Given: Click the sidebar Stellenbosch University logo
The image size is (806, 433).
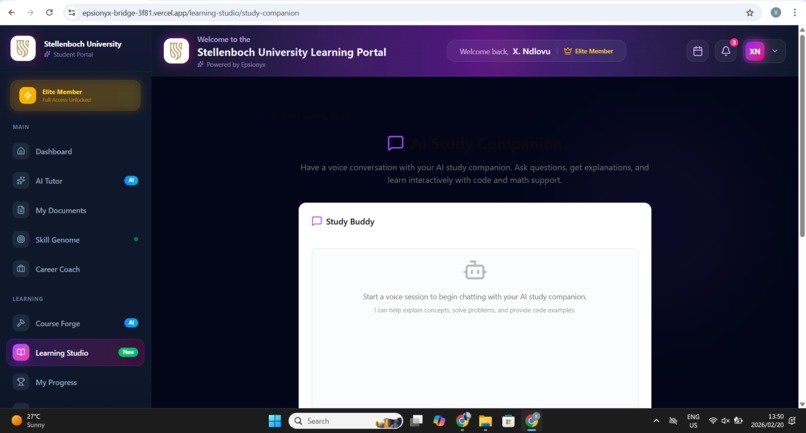Looking at the screenshot, I should [x=23, y=48].
